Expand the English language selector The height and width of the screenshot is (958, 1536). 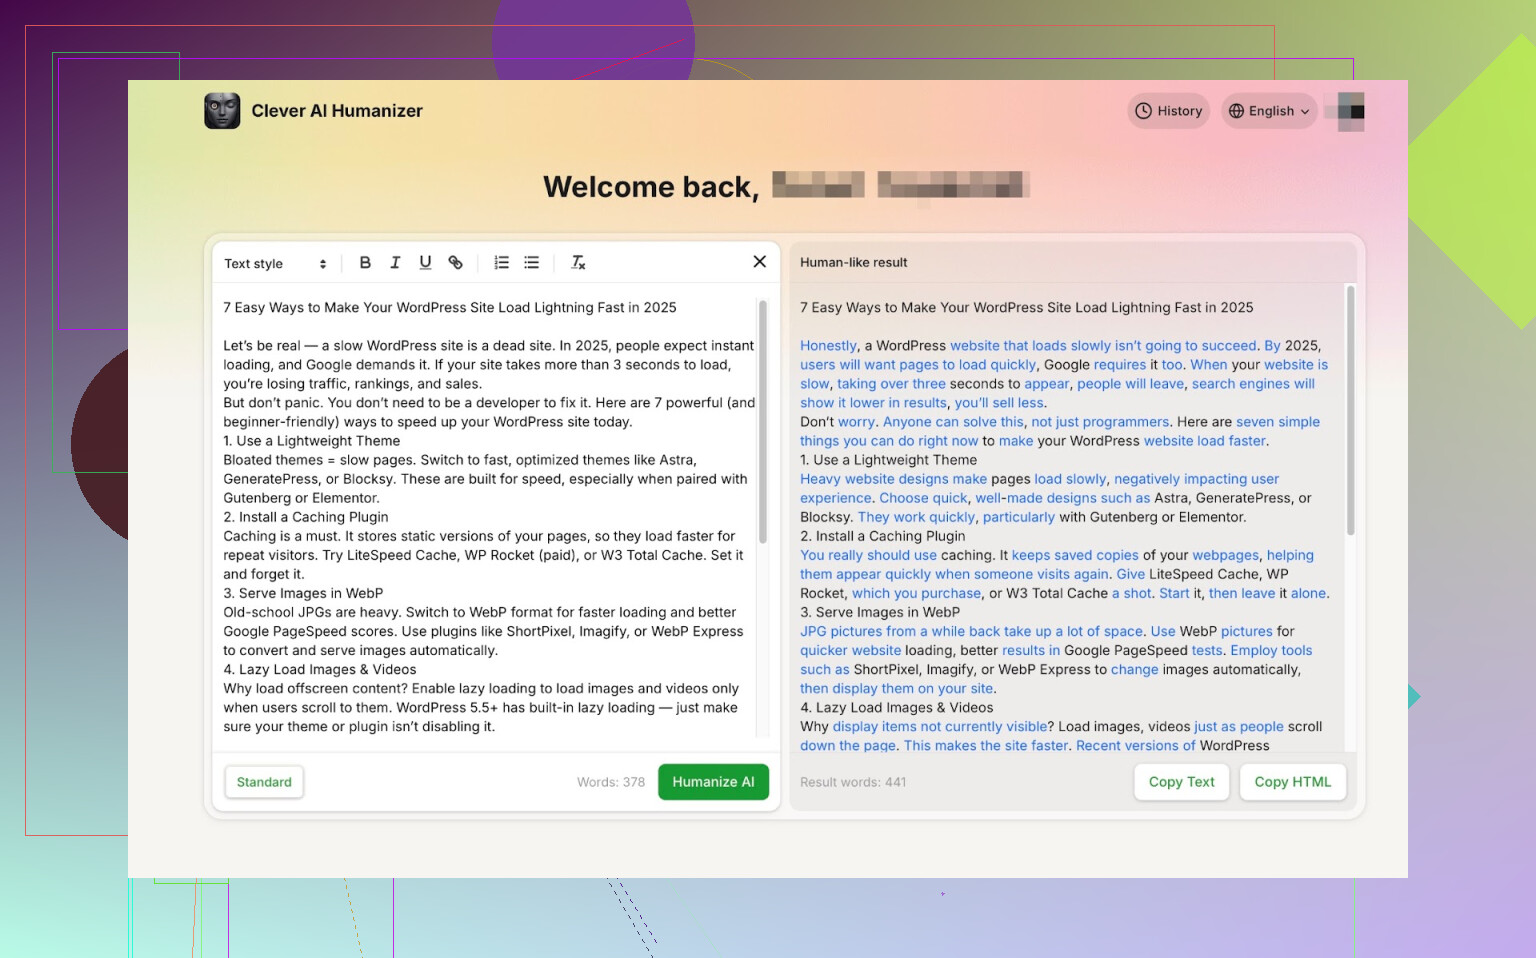[x=1269, y=111]
